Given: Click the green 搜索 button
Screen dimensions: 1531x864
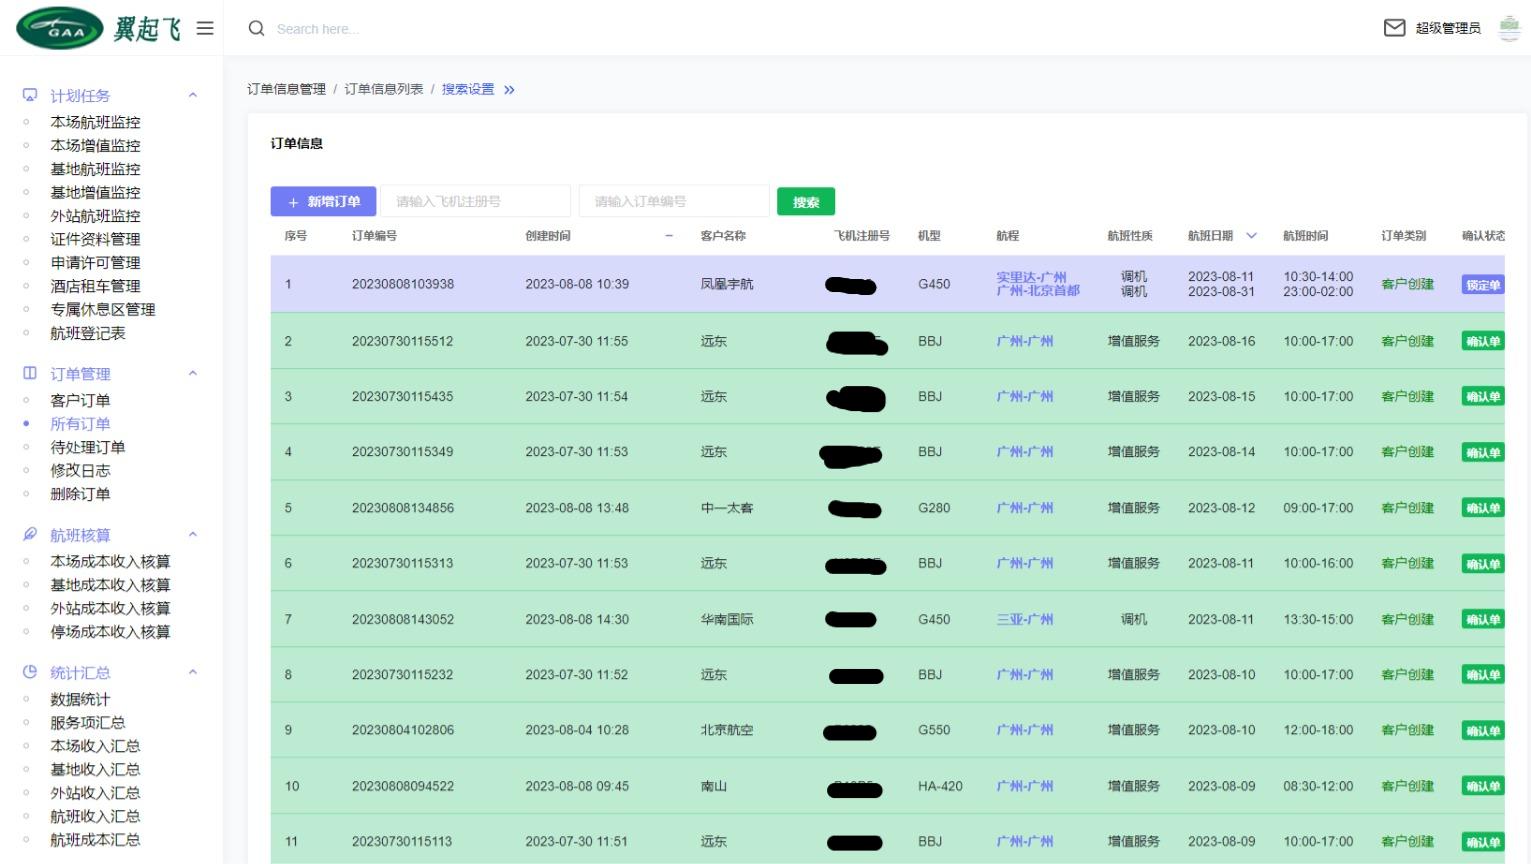Looking at the screenshot, I should click(806, 202).
